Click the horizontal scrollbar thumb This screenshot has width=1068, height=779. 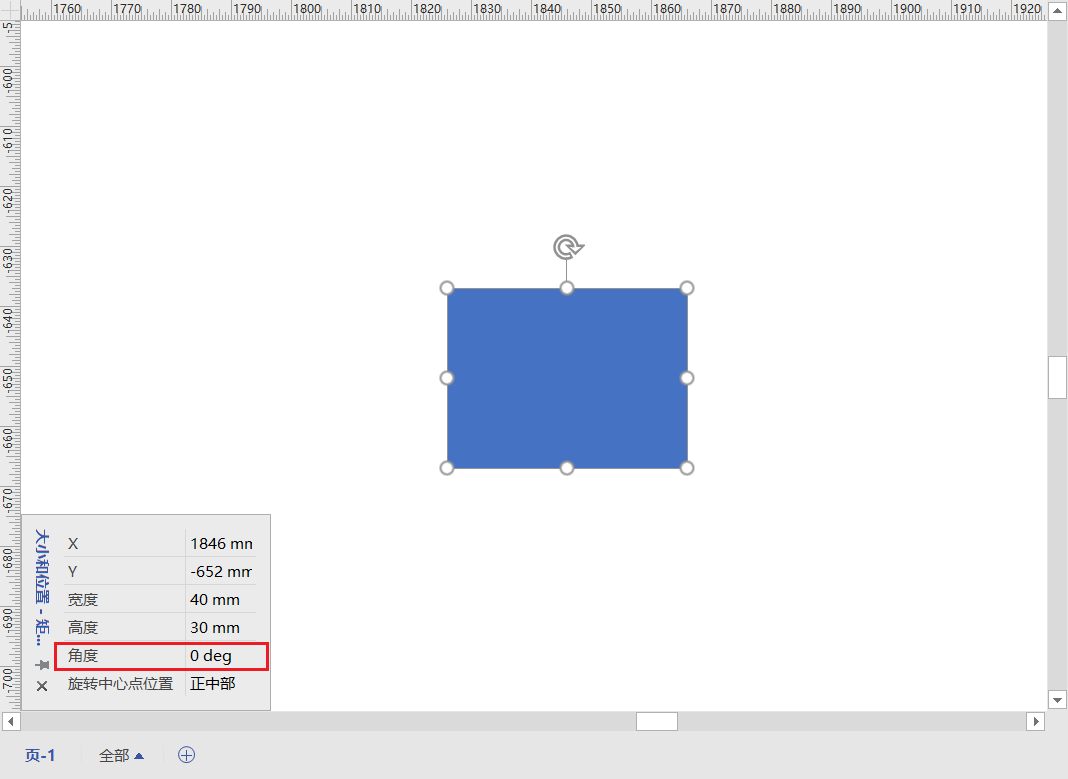click(x=657, y=721)
